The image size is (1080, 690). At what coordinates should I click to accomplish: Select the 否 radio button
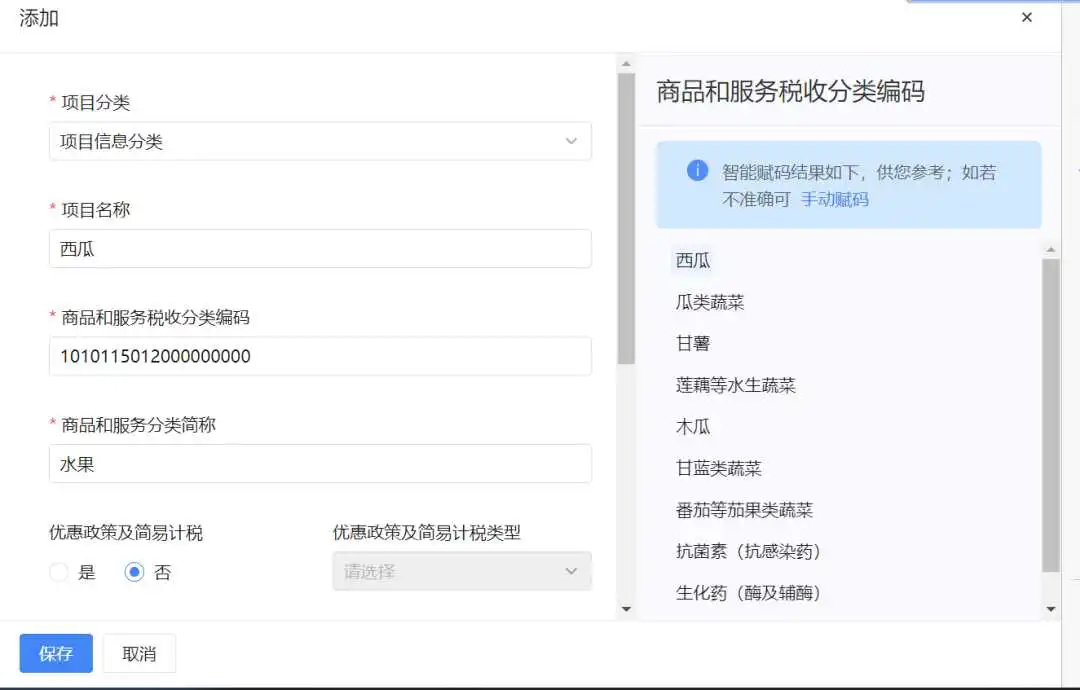pyautogui.click(x=134, y=572)
